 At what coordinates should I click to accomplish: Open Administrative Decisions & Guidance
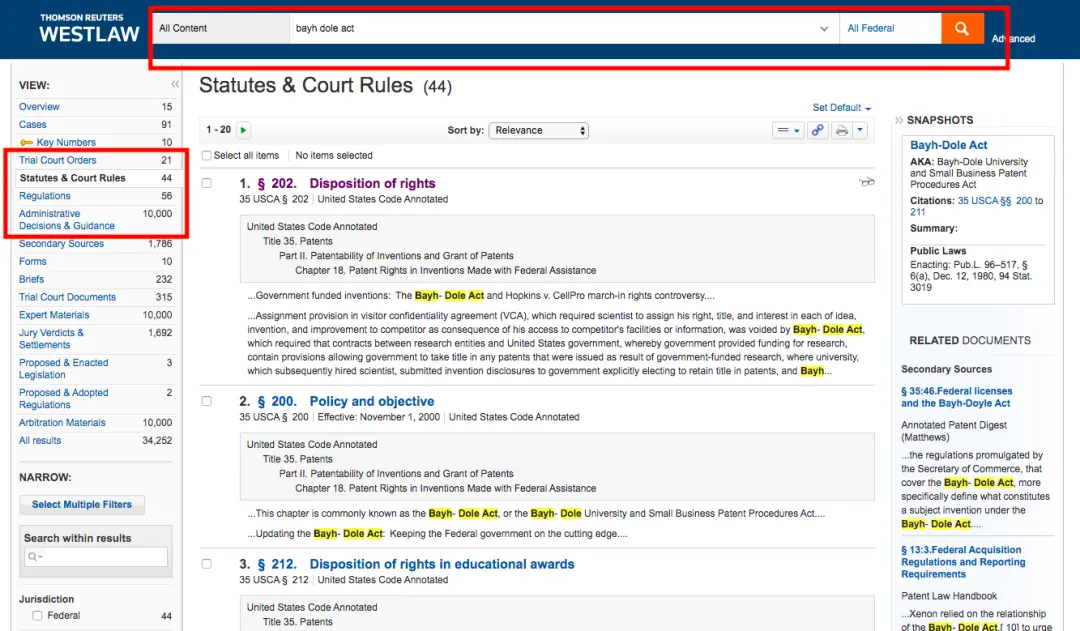point(67,220)
